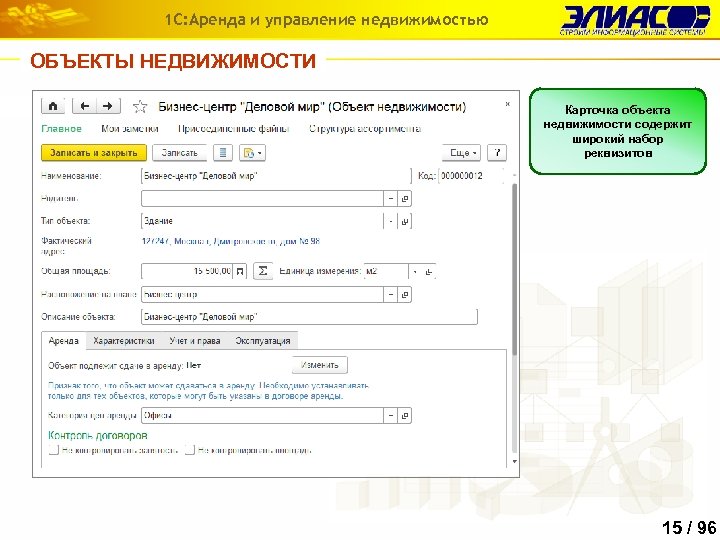
Task: Switch to the Учет и права tab
Action: coord(195,341)
